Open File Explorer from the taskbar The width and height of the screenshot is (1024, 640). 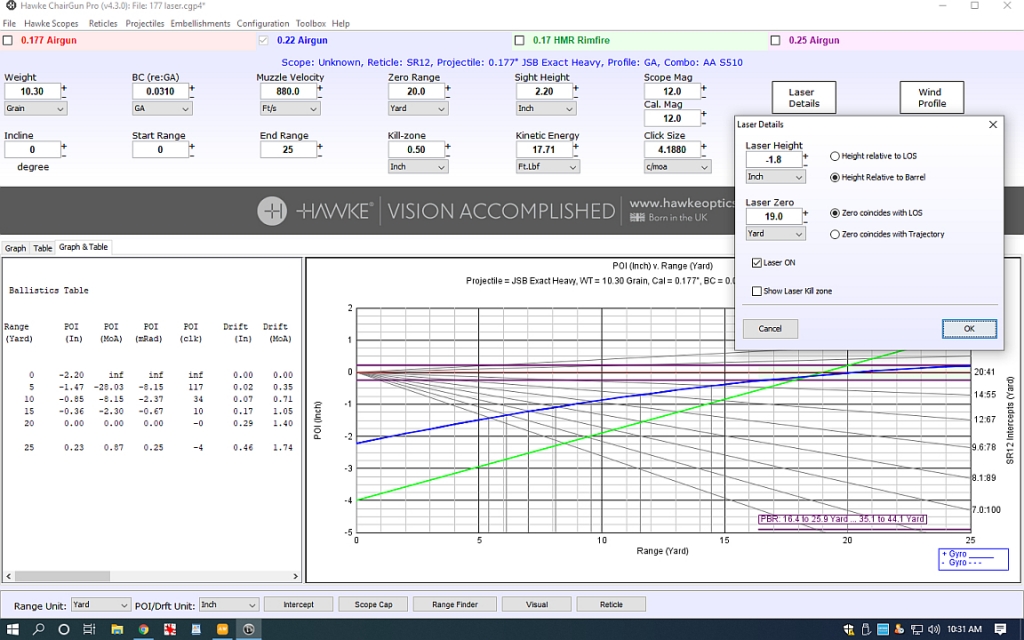[x=117, y=630]
